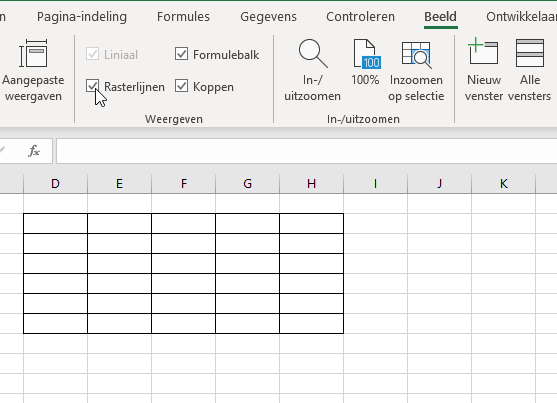The height and width of the screenshot is (403, 557).
Task: Select column H header
Action: 312,184
